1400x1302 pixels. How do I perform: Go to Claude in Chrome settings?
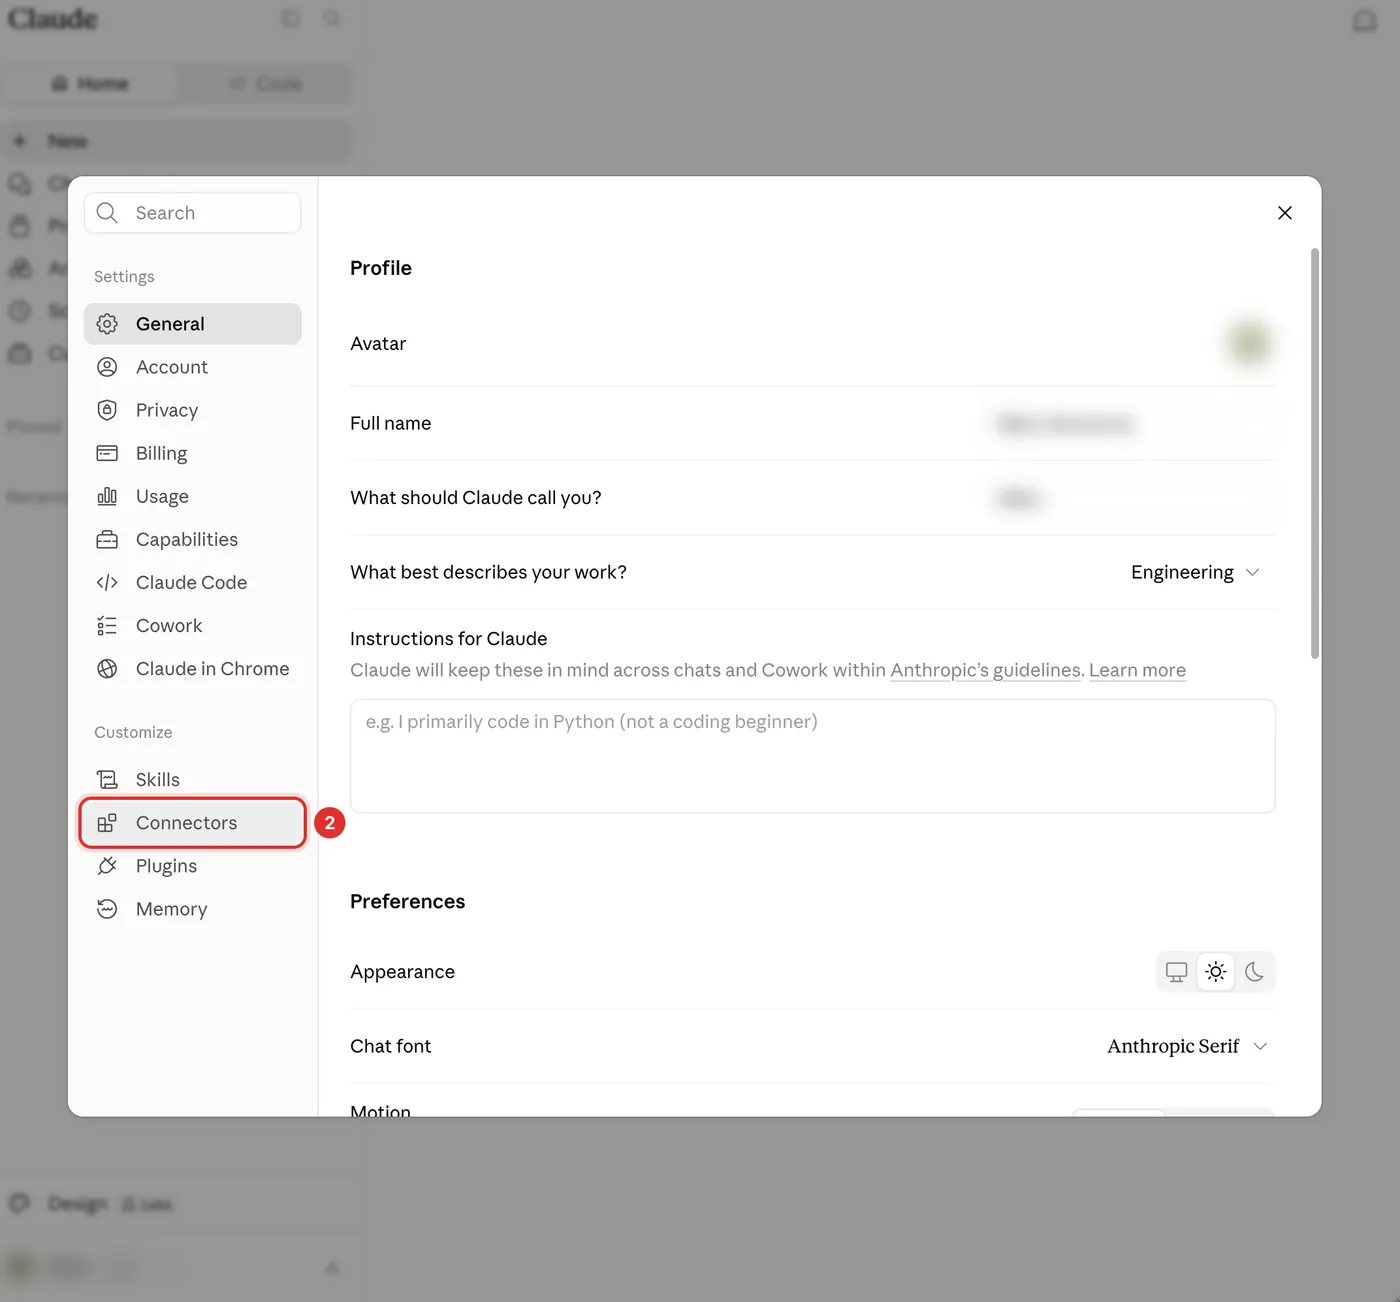(193, 669)
